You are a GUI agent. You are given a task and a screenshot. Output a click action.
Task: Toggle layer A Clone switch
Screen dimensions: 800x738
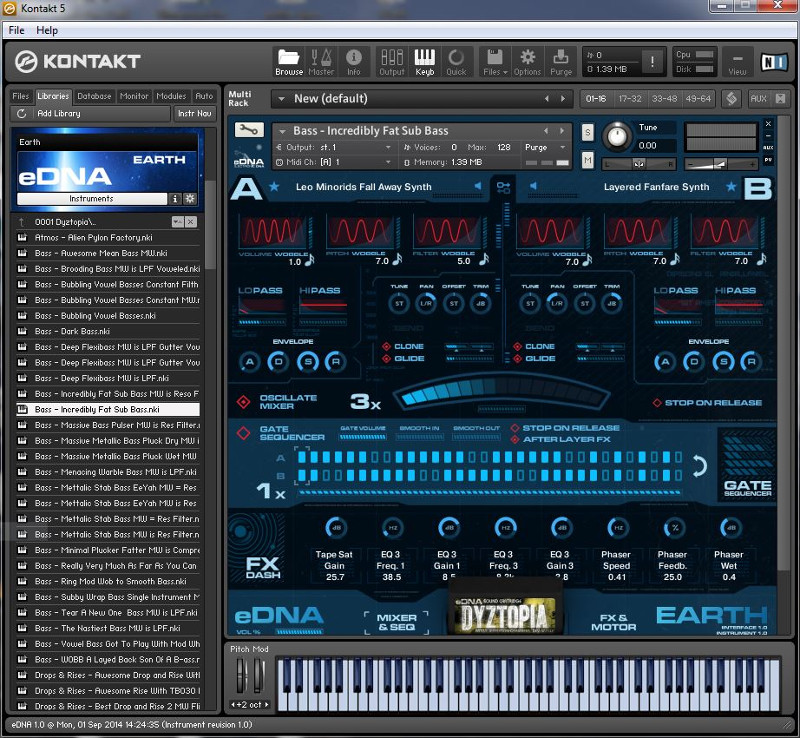pyautogui.click(x=387, y=347)
